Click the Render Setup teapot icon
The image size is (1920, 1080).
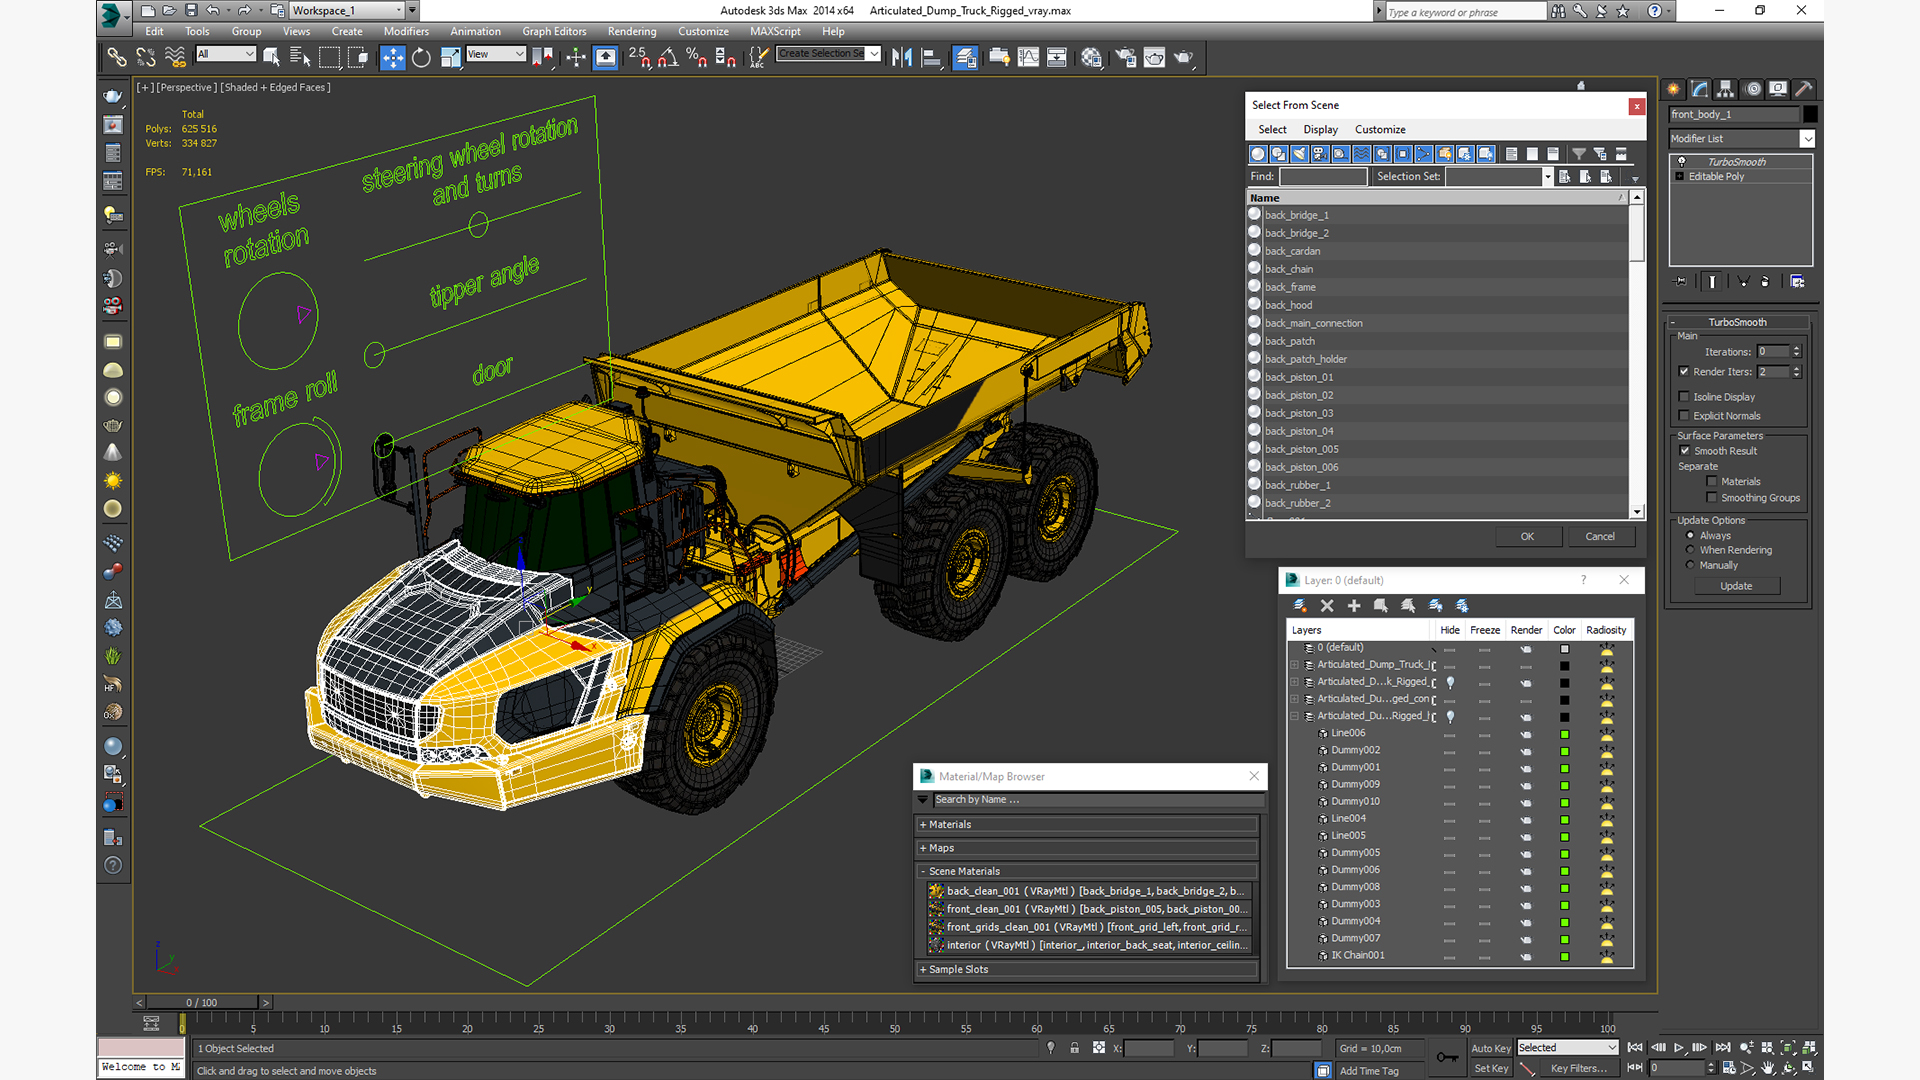tap(1125, 57)
